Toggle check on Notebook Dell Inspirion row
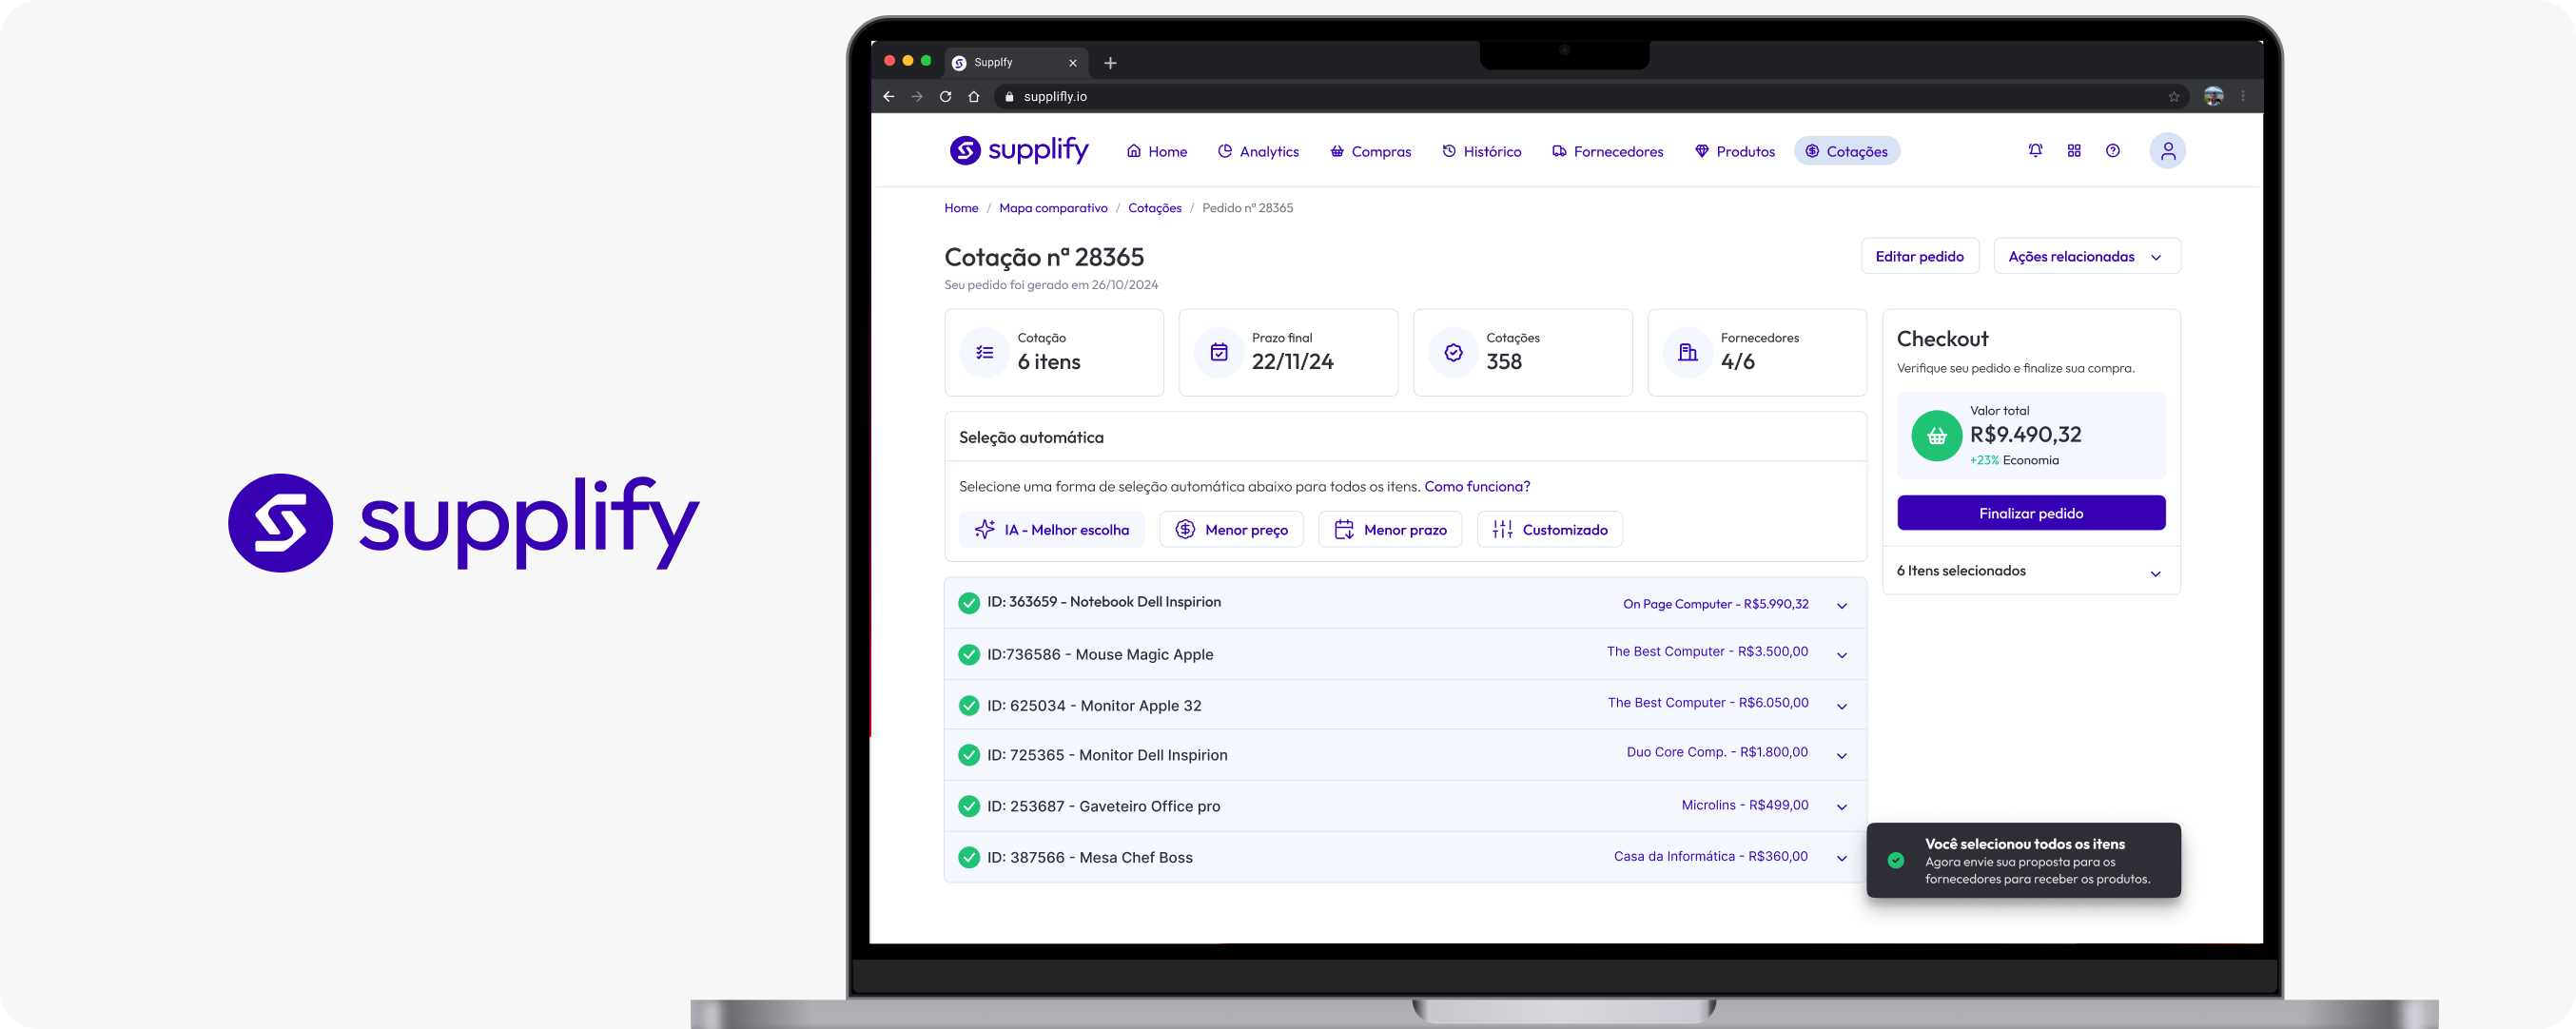This screenshot has height=1029, width=2576. (968, 603)
